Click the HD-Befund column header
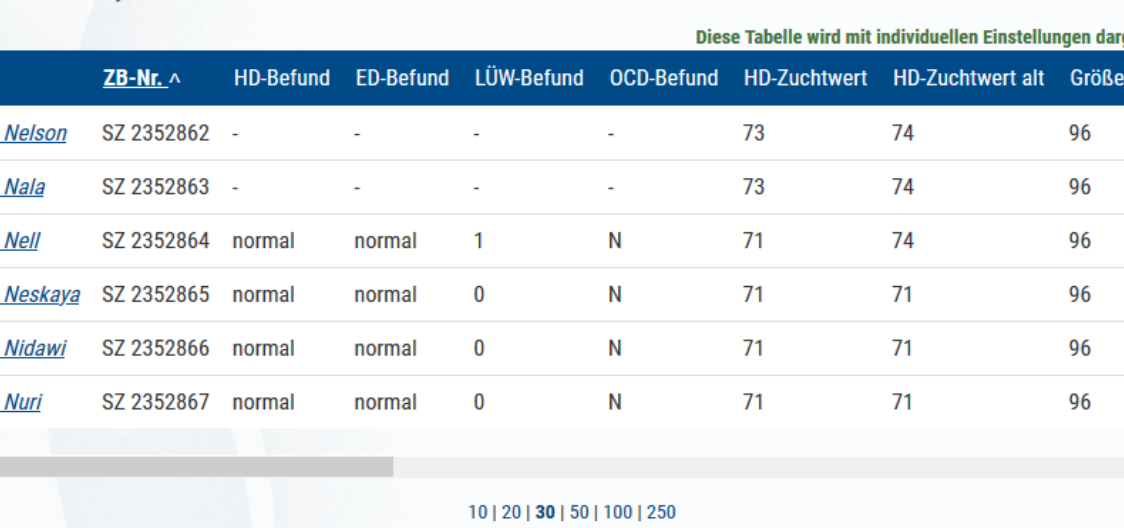1124x528 pixels. 282,78
